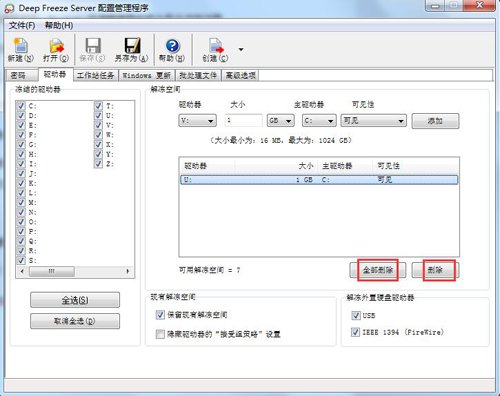Click the Clear All (取消全选) button
Image resolution: width=500 pixels, height=396 pixels.
click(x=75, y=321)
